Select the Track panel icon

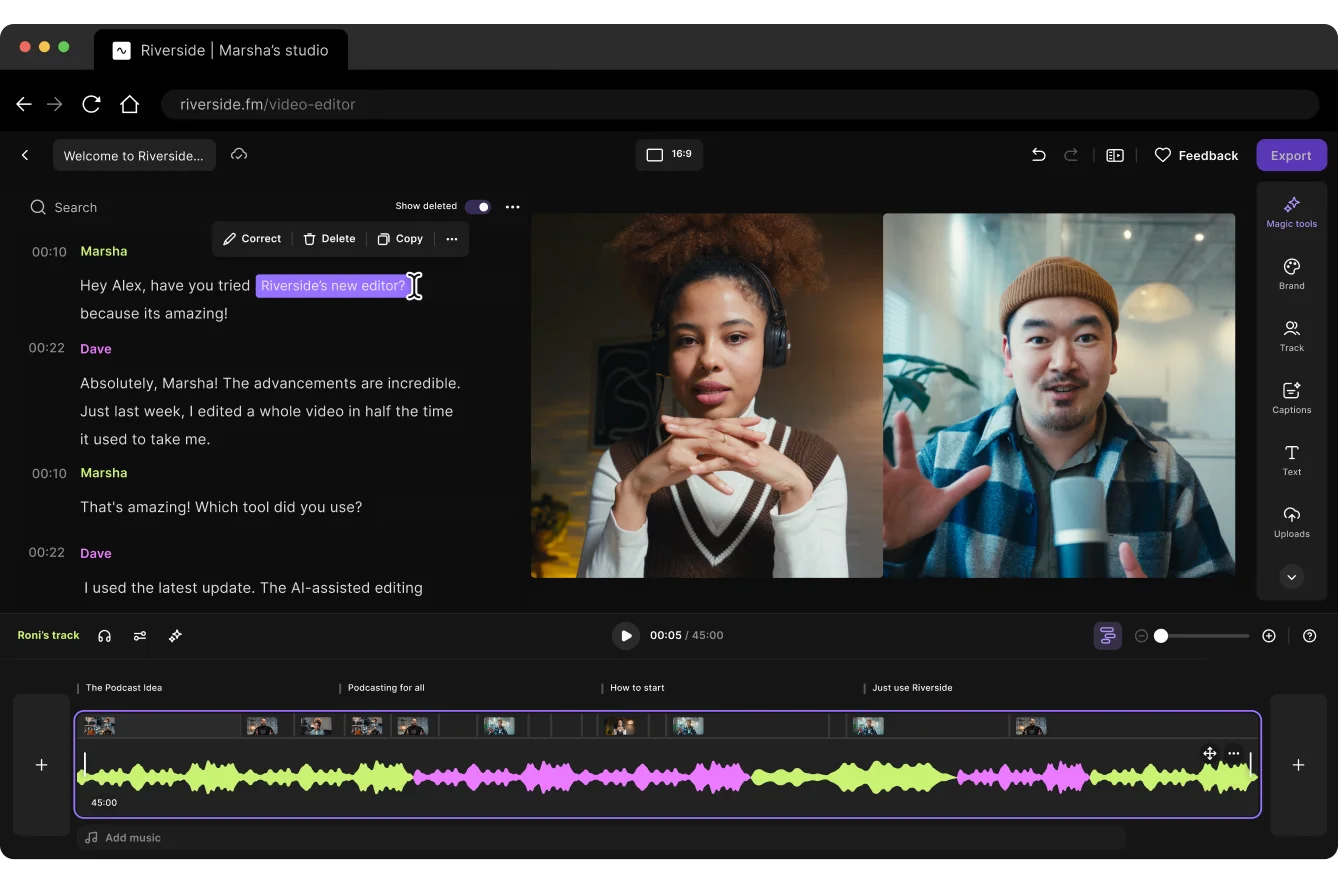pos(1291,334)
